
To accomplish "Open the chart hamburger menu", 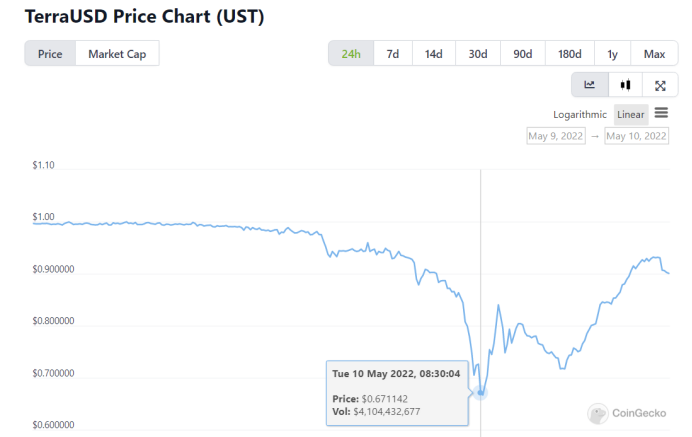I will 661,113.
